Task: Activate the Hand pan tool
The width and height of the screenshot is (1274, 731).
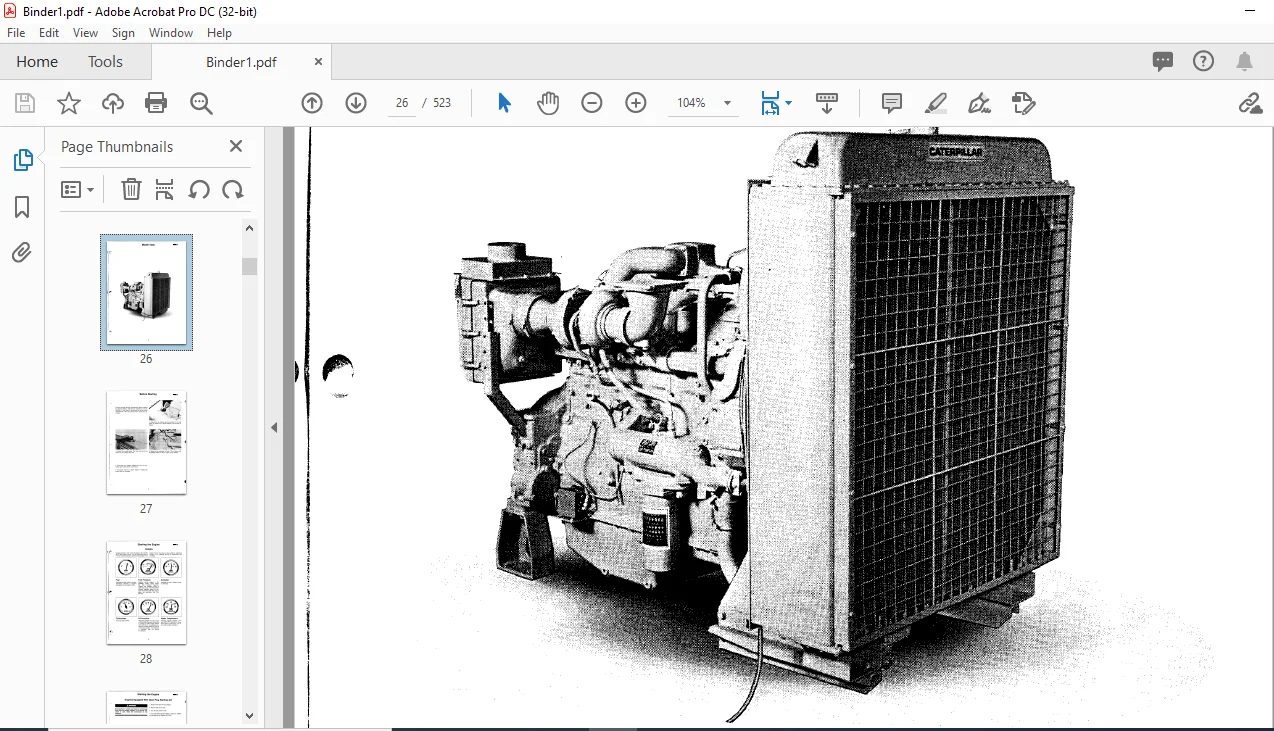Action: click(548, 103)
